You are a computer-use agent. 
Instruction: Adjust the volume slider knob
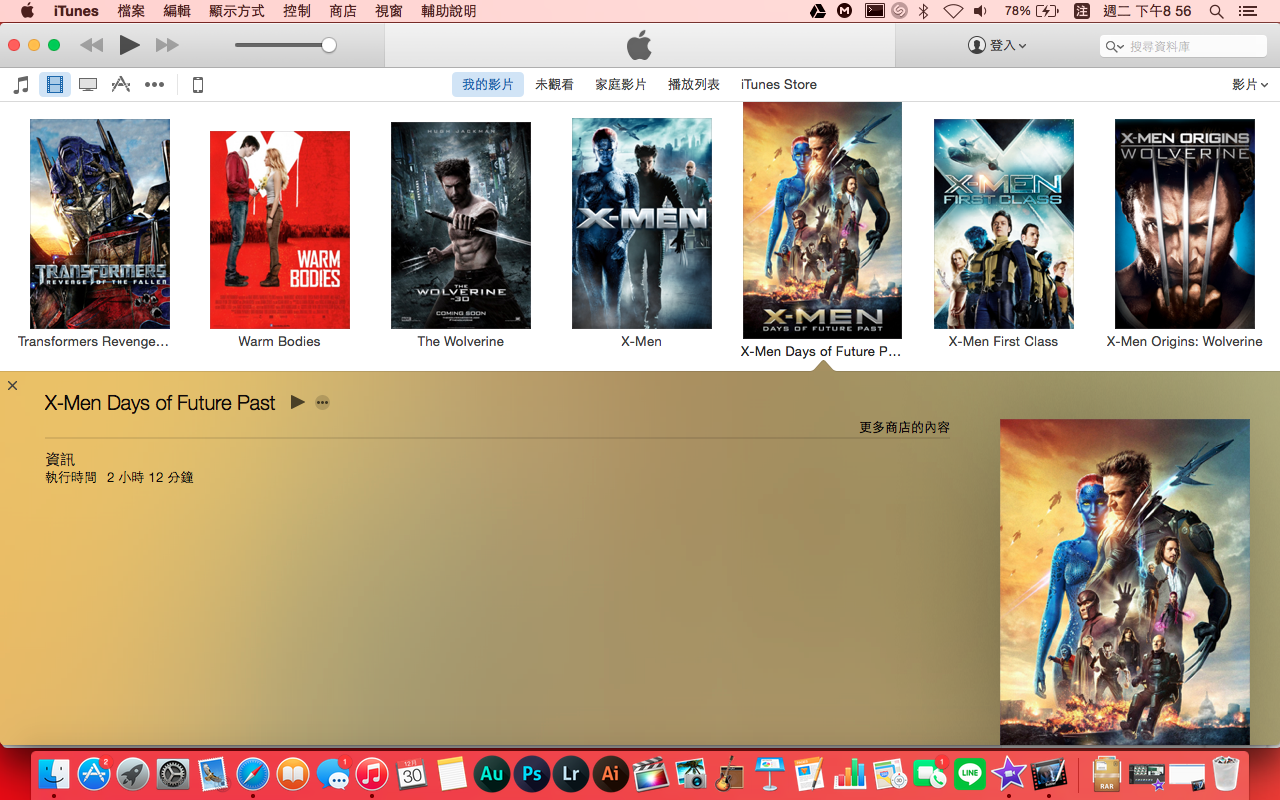[328, 45]
